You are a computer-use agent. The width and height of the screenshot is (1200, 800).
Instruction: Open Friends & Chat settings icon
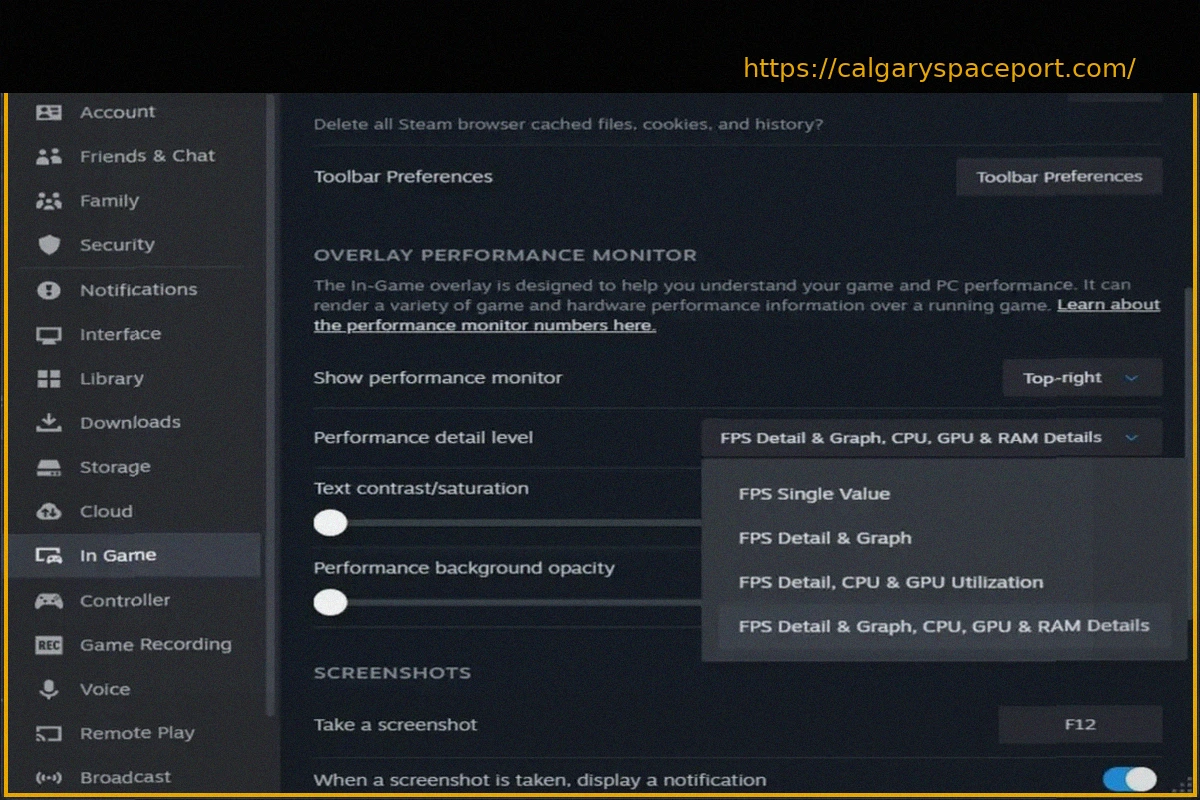tap(48, 156)
